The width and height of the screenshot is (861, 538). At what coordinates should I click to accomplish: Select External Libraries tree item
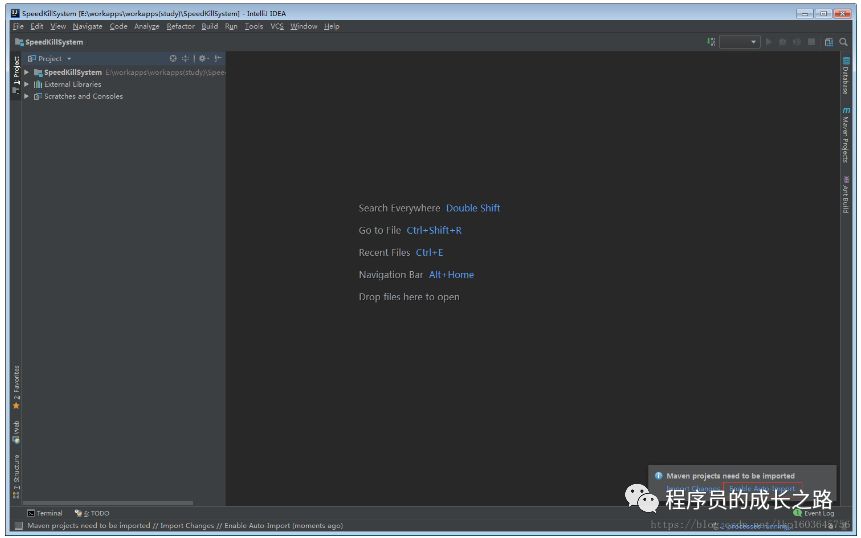pyautogui.click(x=72, y=85)
